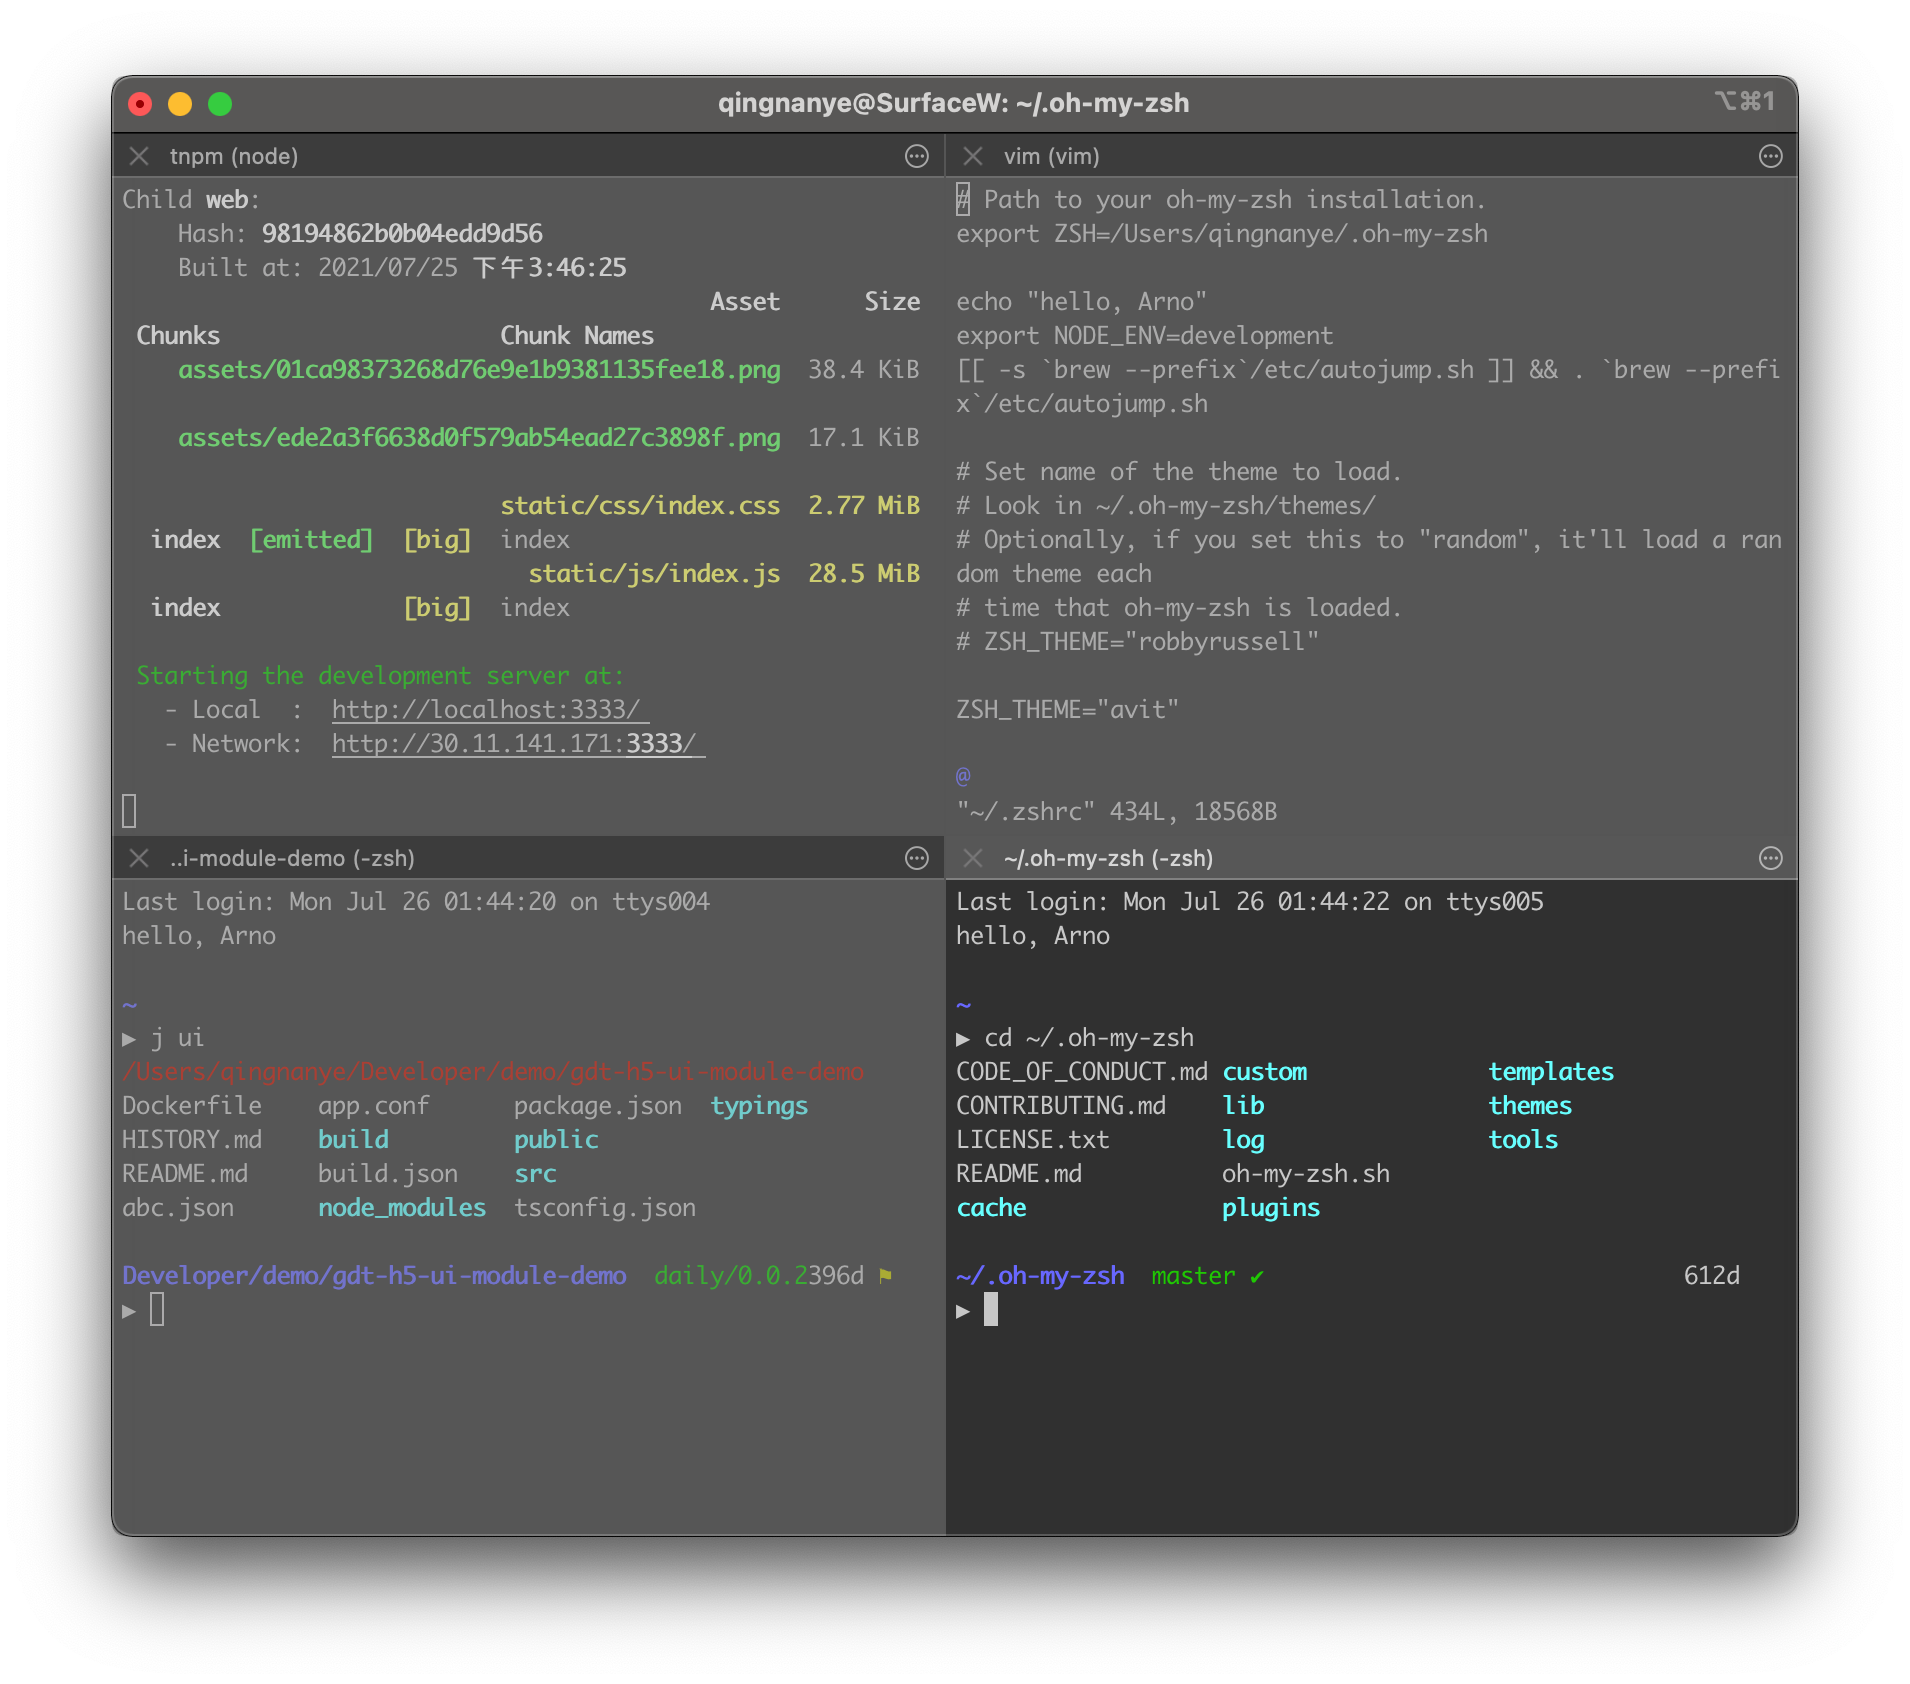Click static/css/index.css asset name
This screenshot has height=1684, width=1910.
pyautogui.click(x=640, y=506)
